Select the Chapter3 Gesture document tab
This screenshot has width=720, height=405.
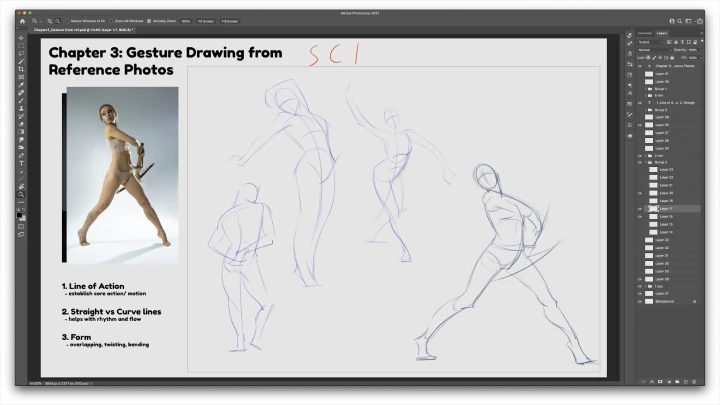[83, 30]
